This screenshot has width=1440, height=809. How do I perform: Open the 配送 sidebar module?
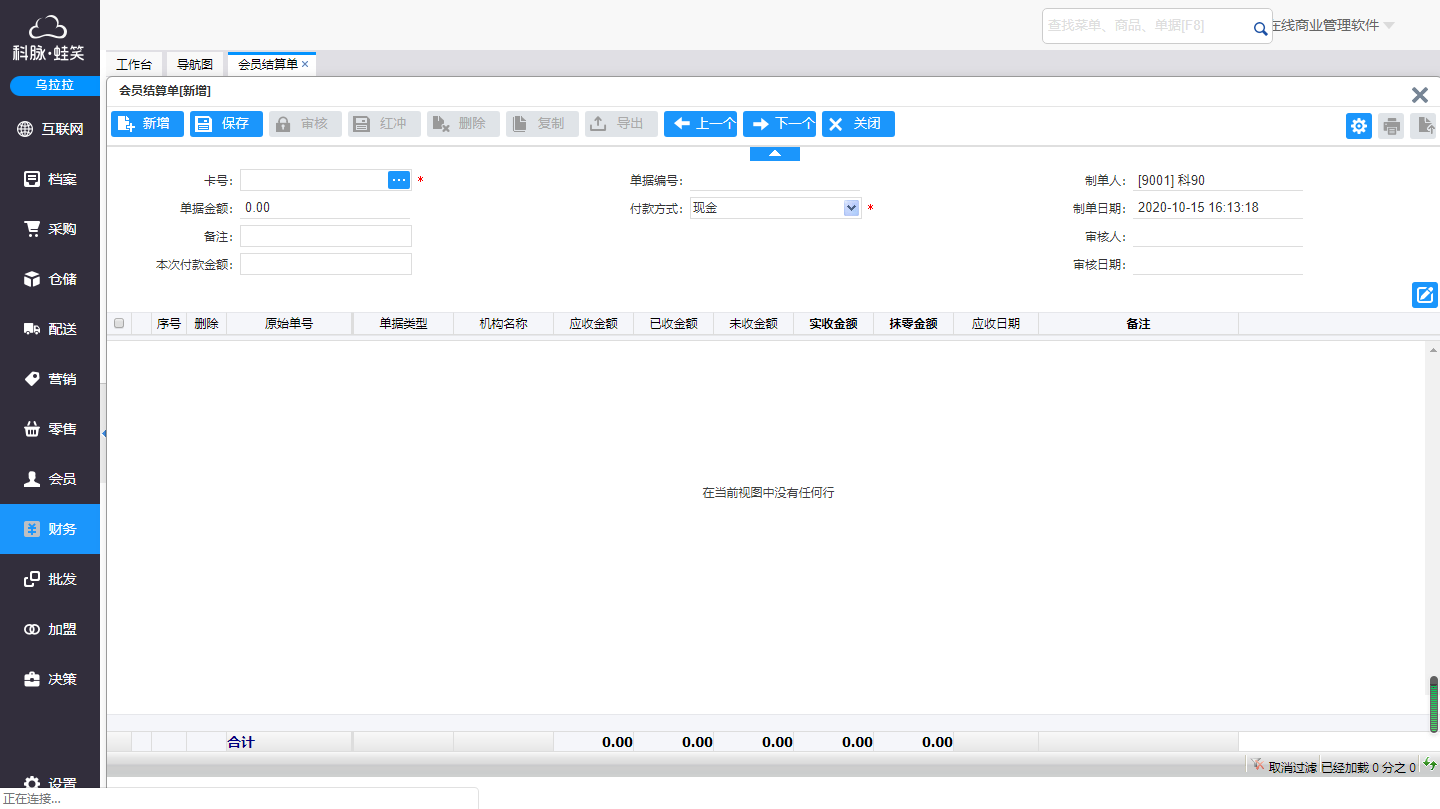tap(50, 329)
